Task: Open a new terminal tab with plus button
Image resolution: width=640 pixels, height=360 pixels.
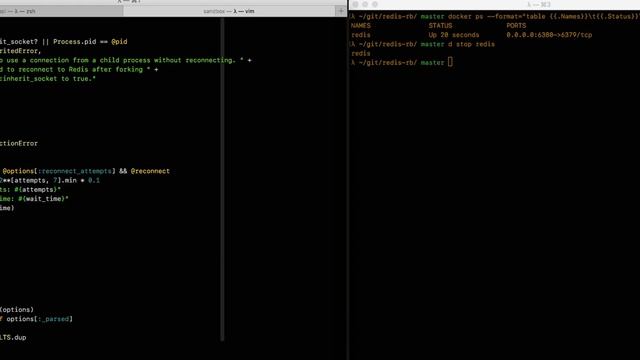Action: point(341,11)
